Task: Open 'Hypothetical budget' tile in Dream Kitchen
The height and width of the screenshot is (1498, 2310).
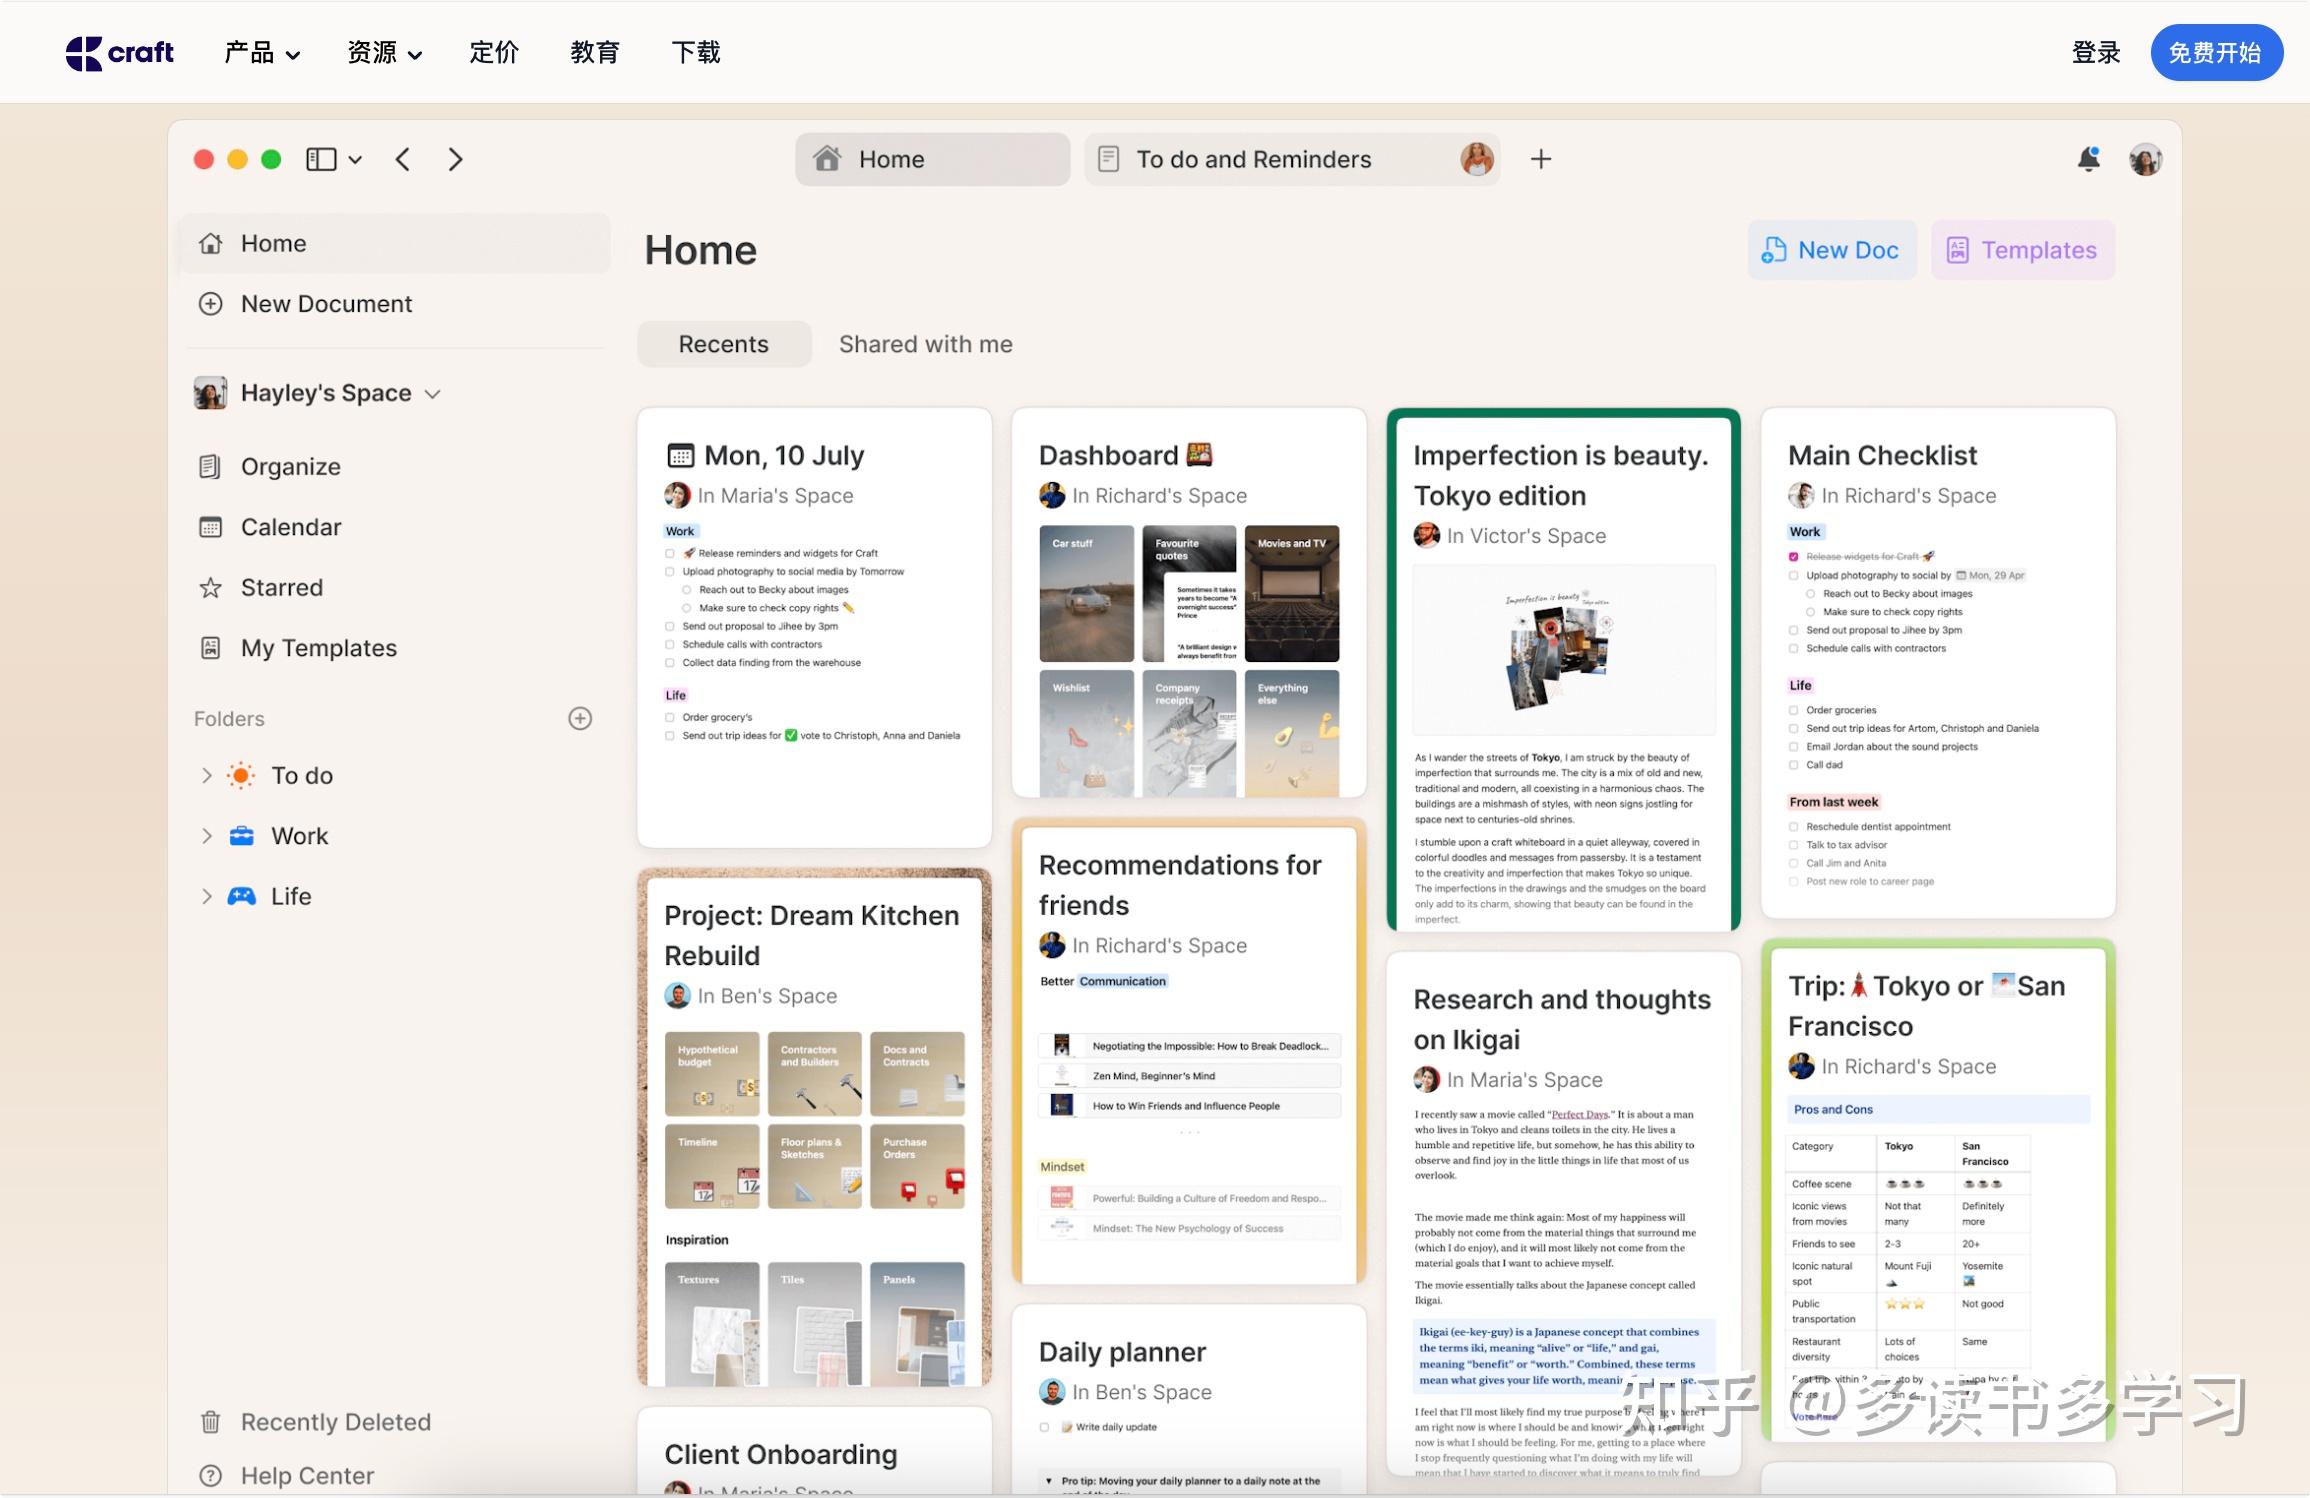Action: coord(712,1074)
